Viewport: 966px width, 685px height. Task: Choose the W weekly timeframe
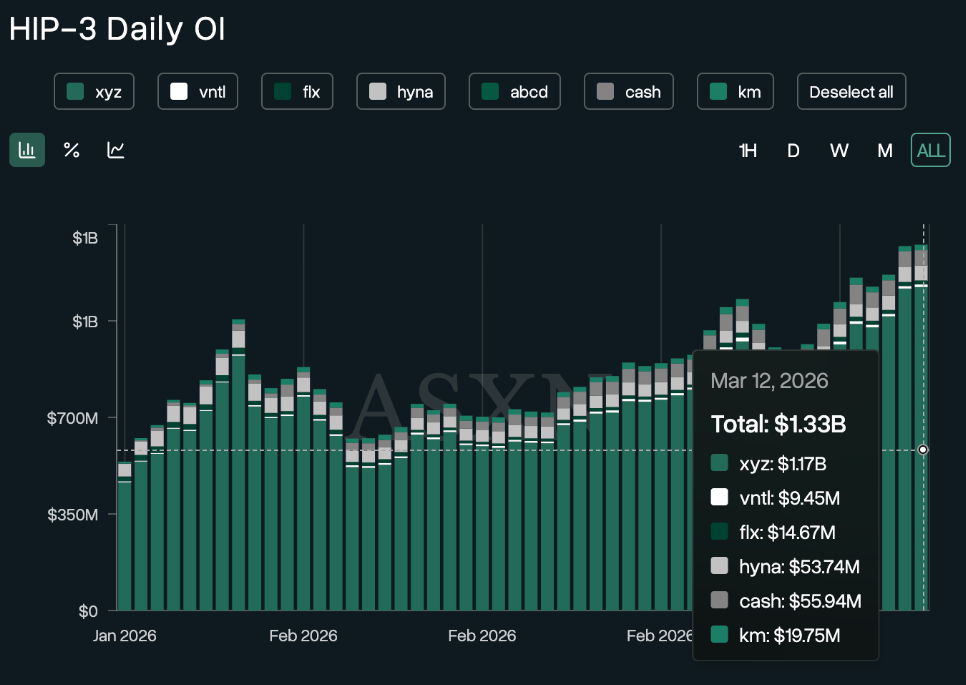pos(839,151)
